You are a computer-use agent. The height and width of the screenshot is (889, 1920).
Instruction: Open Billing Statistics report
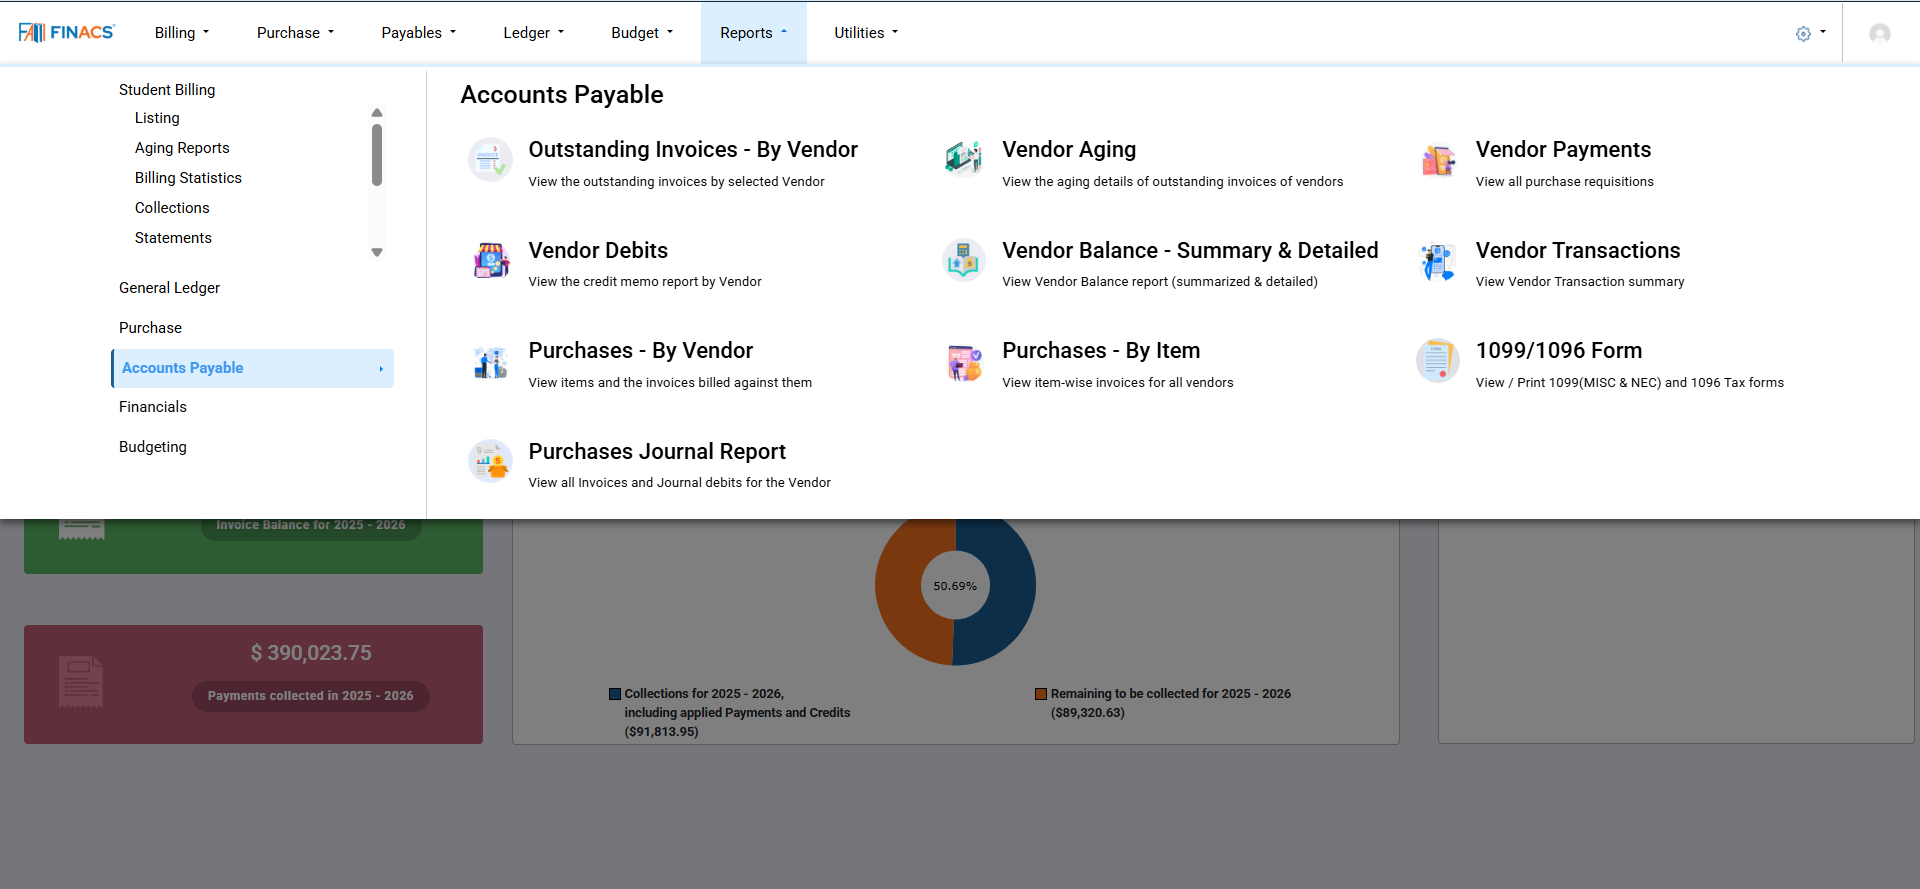click(188, 178)
